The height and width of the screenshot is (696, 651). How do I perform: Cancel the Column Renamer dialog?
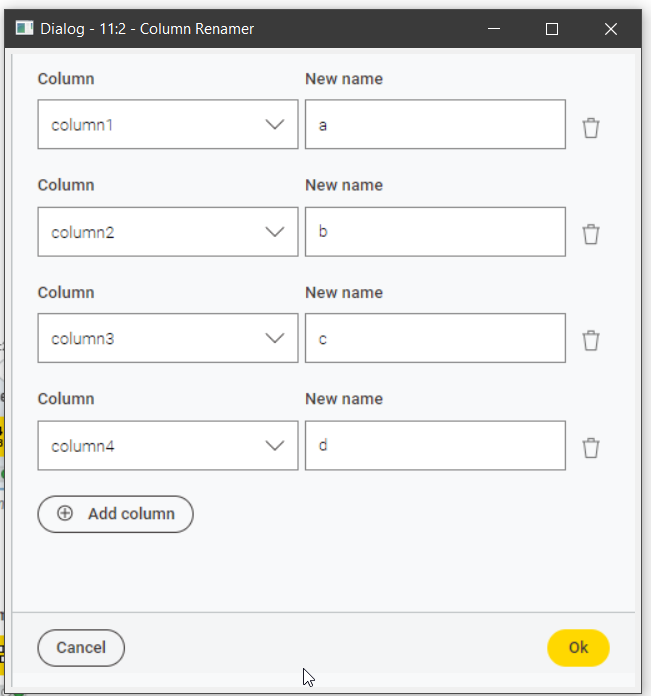point(81,648)
